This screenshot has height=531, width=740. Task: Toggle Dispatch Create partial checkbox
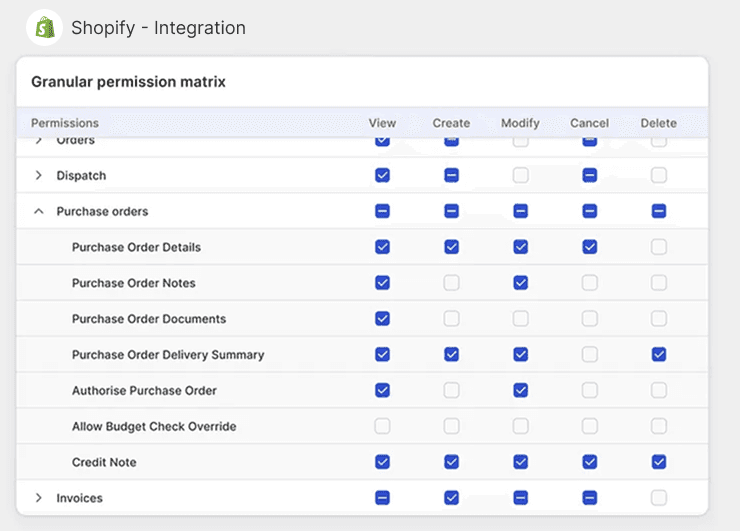[x=451, y=175]
